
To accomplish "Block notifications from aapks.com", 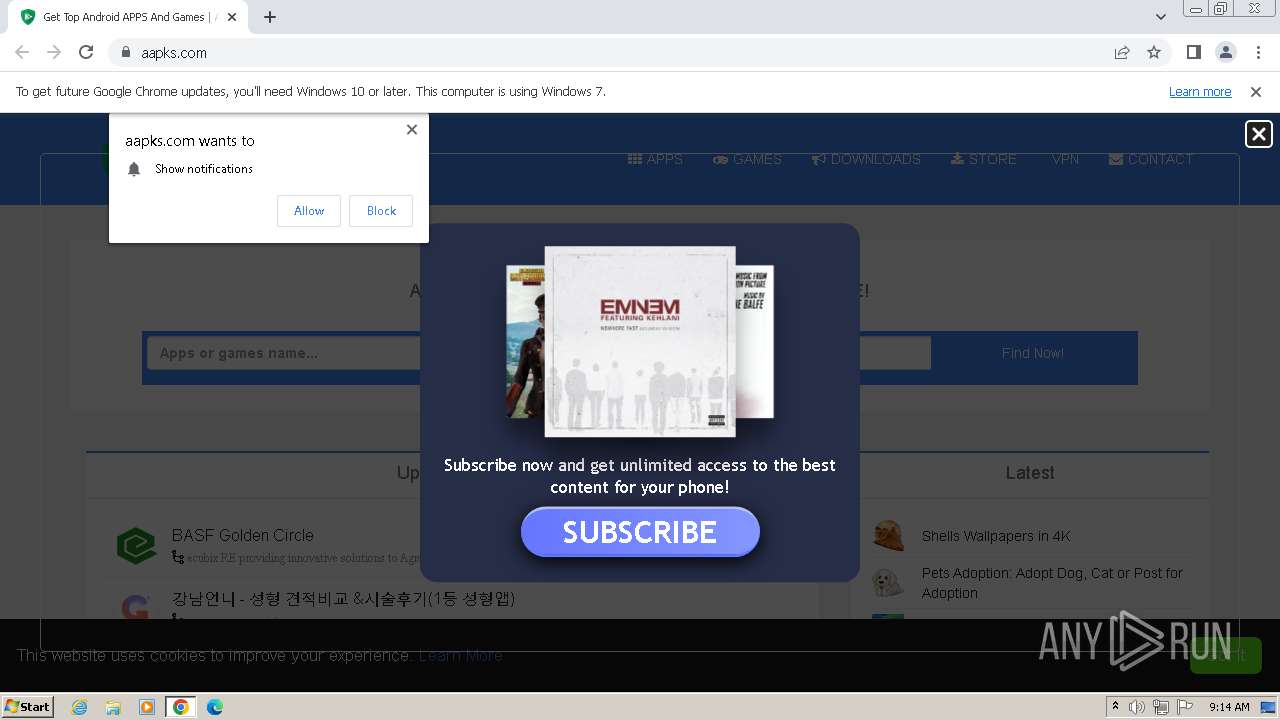I will click(381, 211).
